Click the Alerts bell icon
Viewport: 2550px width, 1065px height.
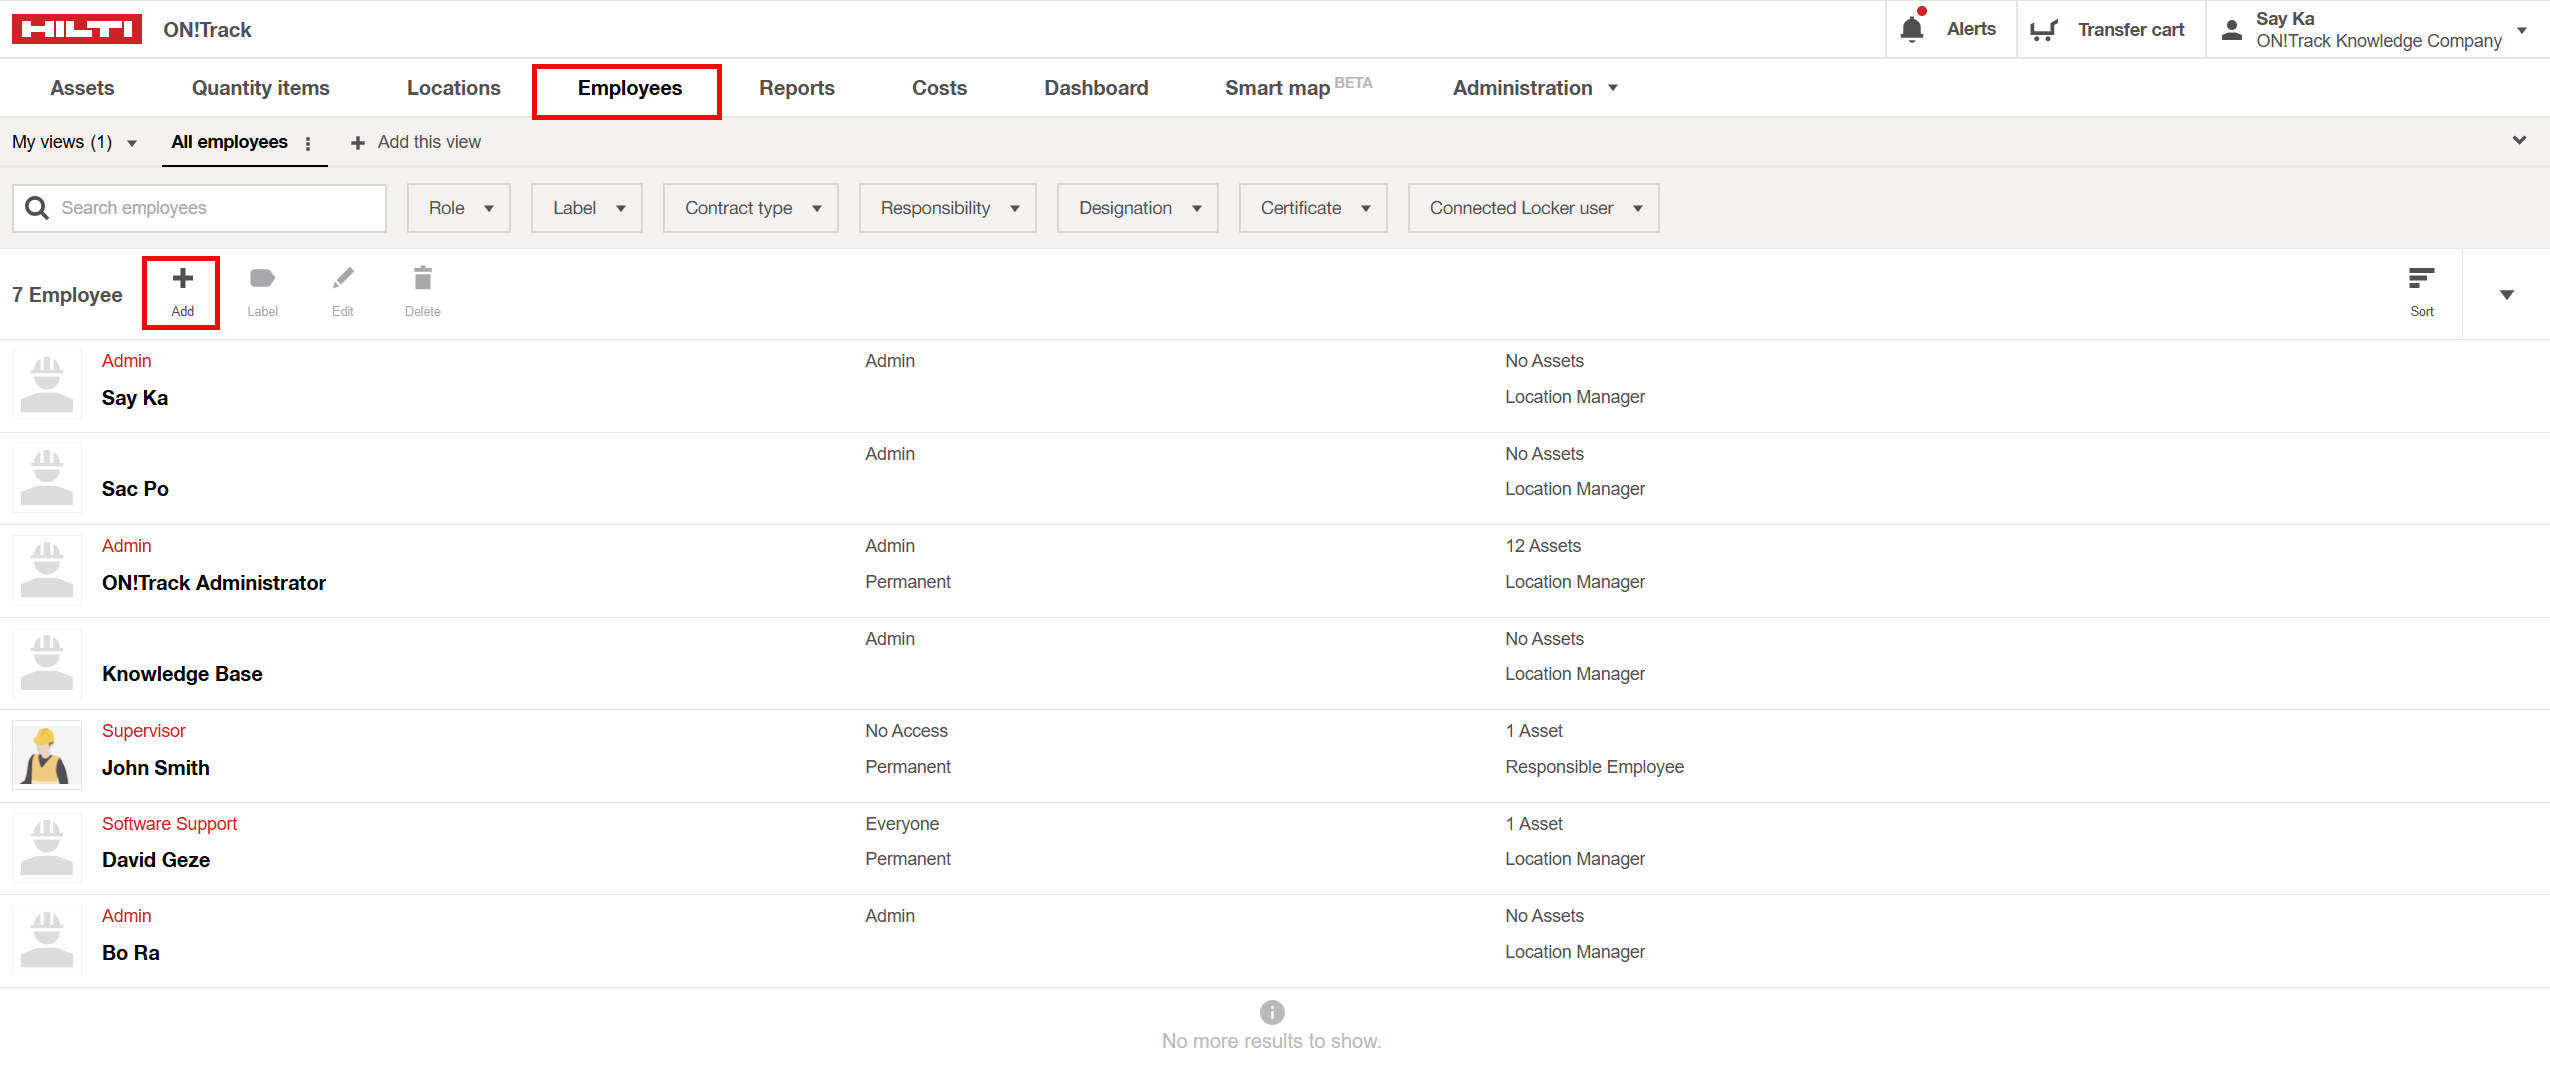pyautogui.click(x=1910, y=29)
